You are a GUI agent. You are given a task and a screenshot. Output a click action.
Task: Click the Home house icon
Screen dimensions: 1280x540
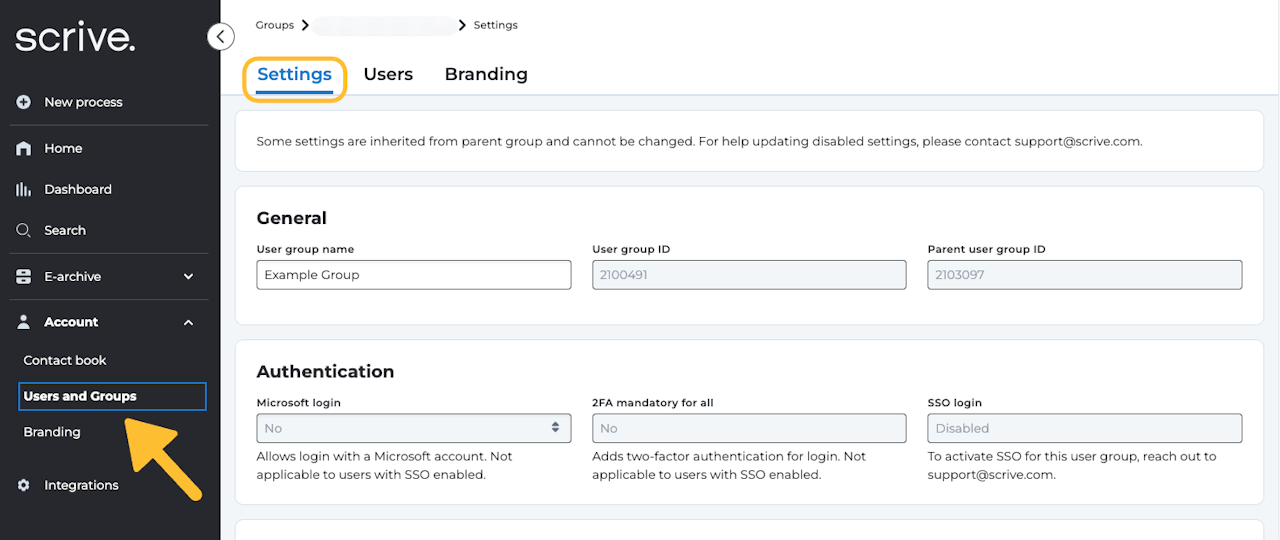pos(24,148)
